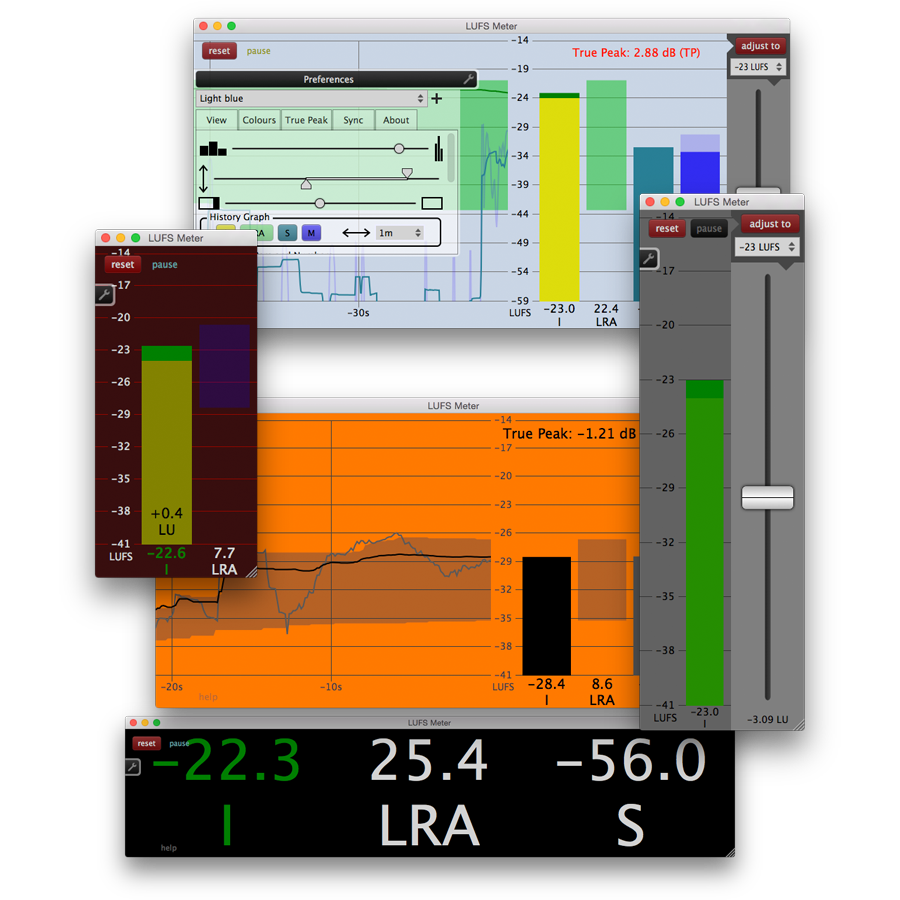Viewport: 900px width, 900px height.
Task: Switch to the True Peak tab
Action: click(x=306, y=120)
